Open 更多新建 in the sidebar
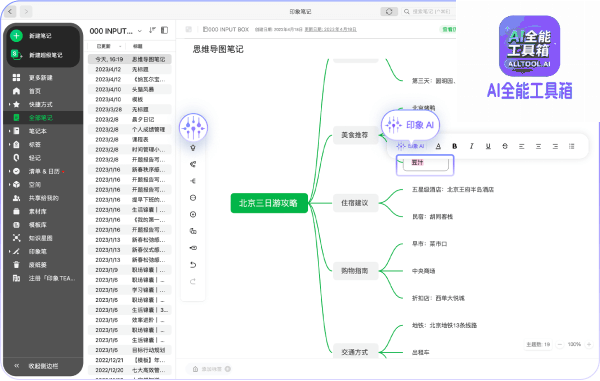Image resolution: width=600 pixels, height=381 pixels. click(41, 78)
